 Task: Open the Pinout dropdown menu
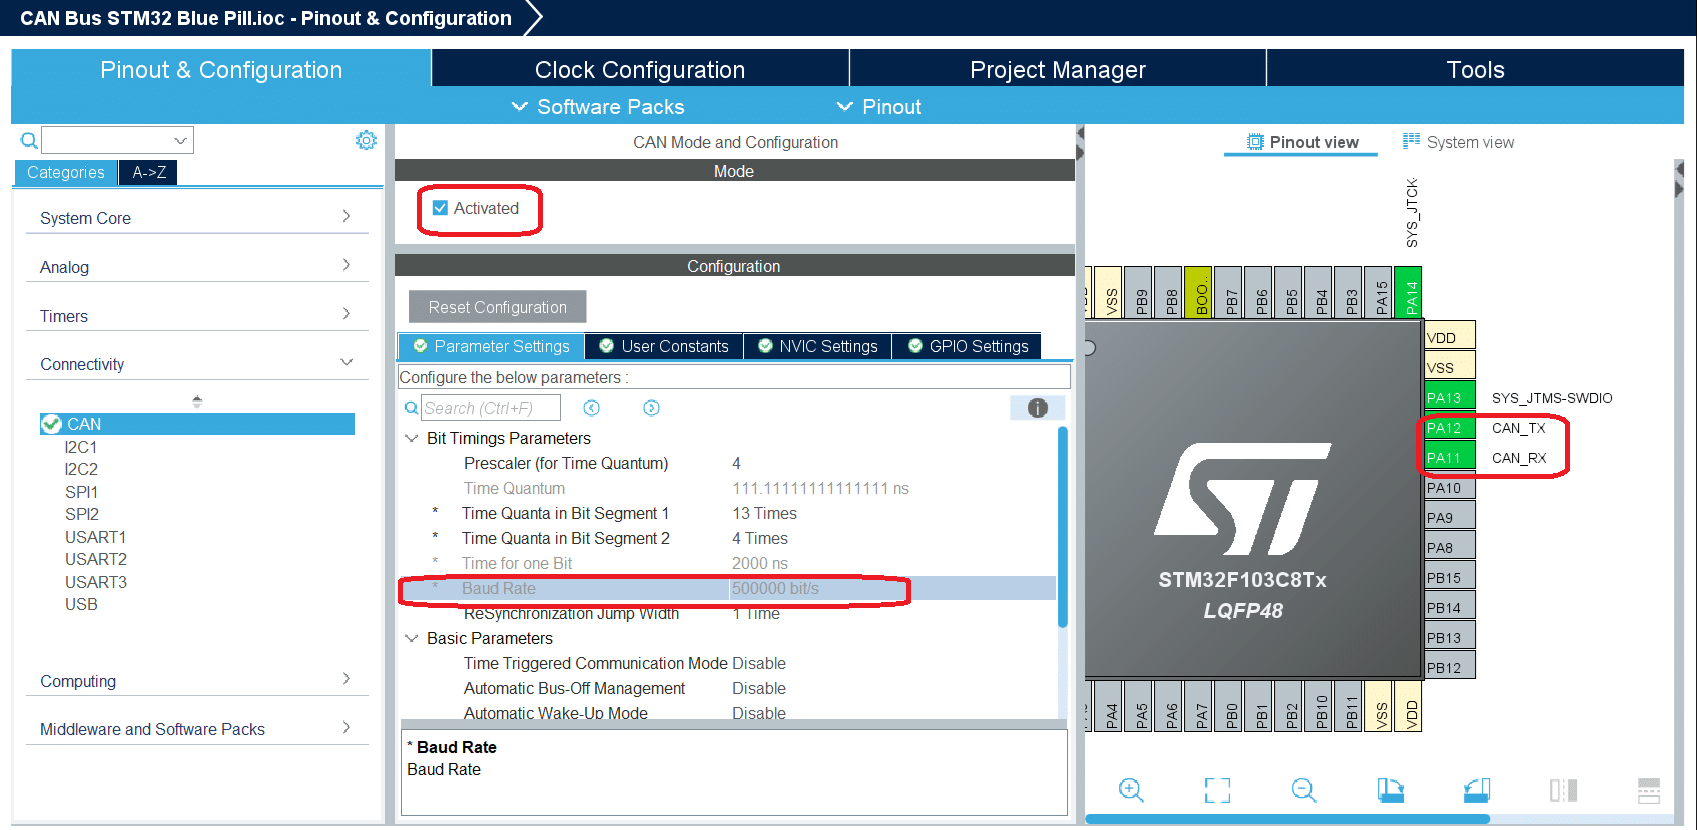(x=879, y=106)
